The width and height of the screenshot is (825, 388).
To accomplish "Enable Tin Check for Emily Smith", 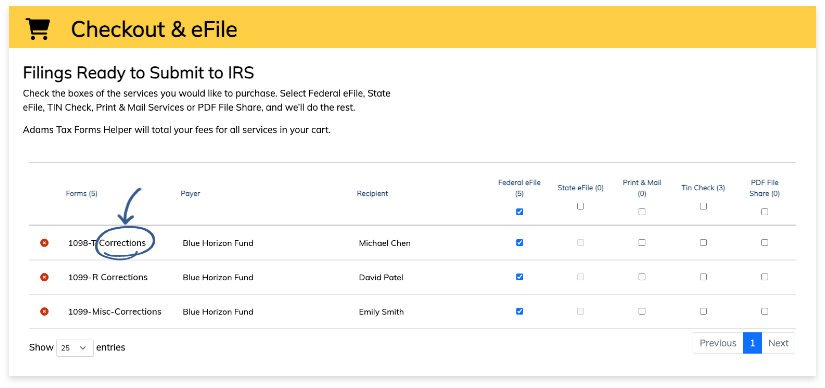I will coord(703,311).
